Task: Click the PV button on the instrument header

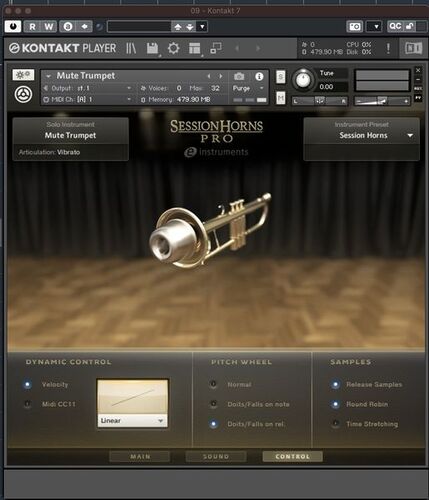Action: tap(418, 98)
